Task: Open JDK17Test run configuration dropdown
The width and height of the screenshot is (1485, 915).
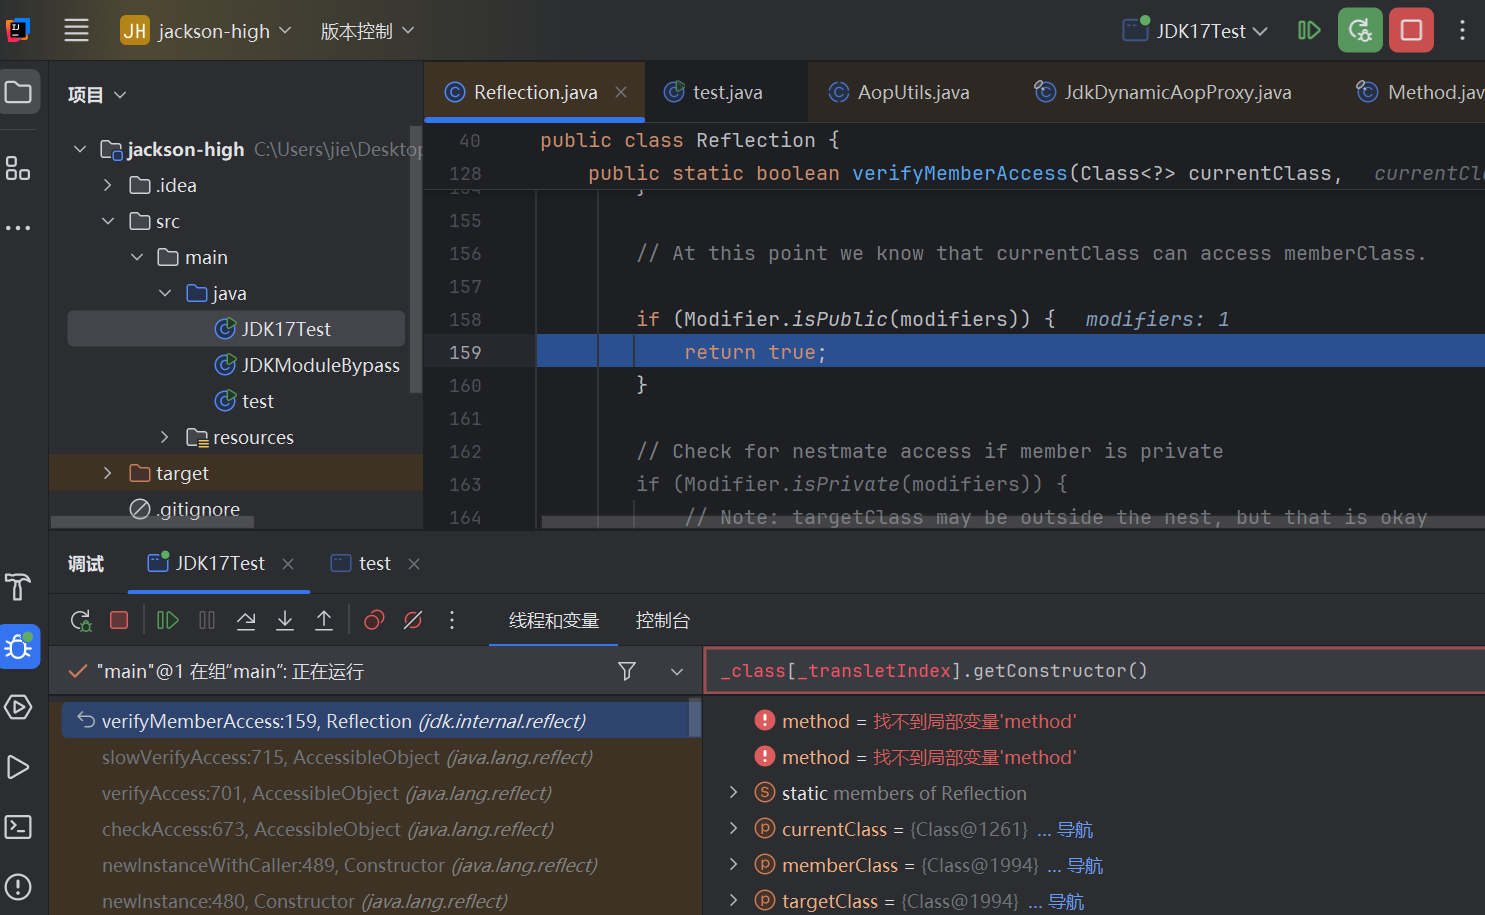Action: [1195, 31]
